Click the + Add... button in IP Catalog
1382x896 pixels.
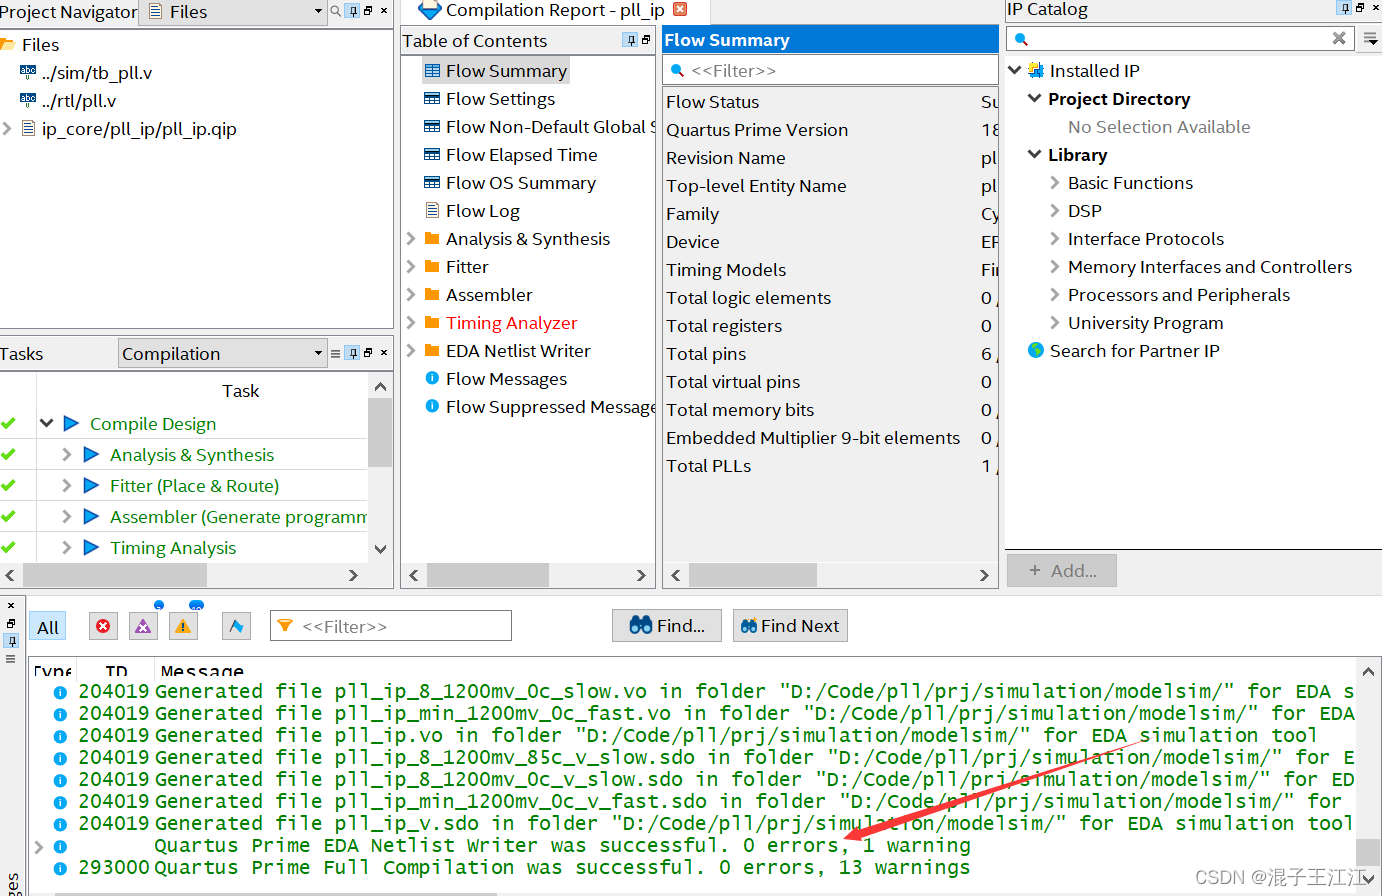1061,570
